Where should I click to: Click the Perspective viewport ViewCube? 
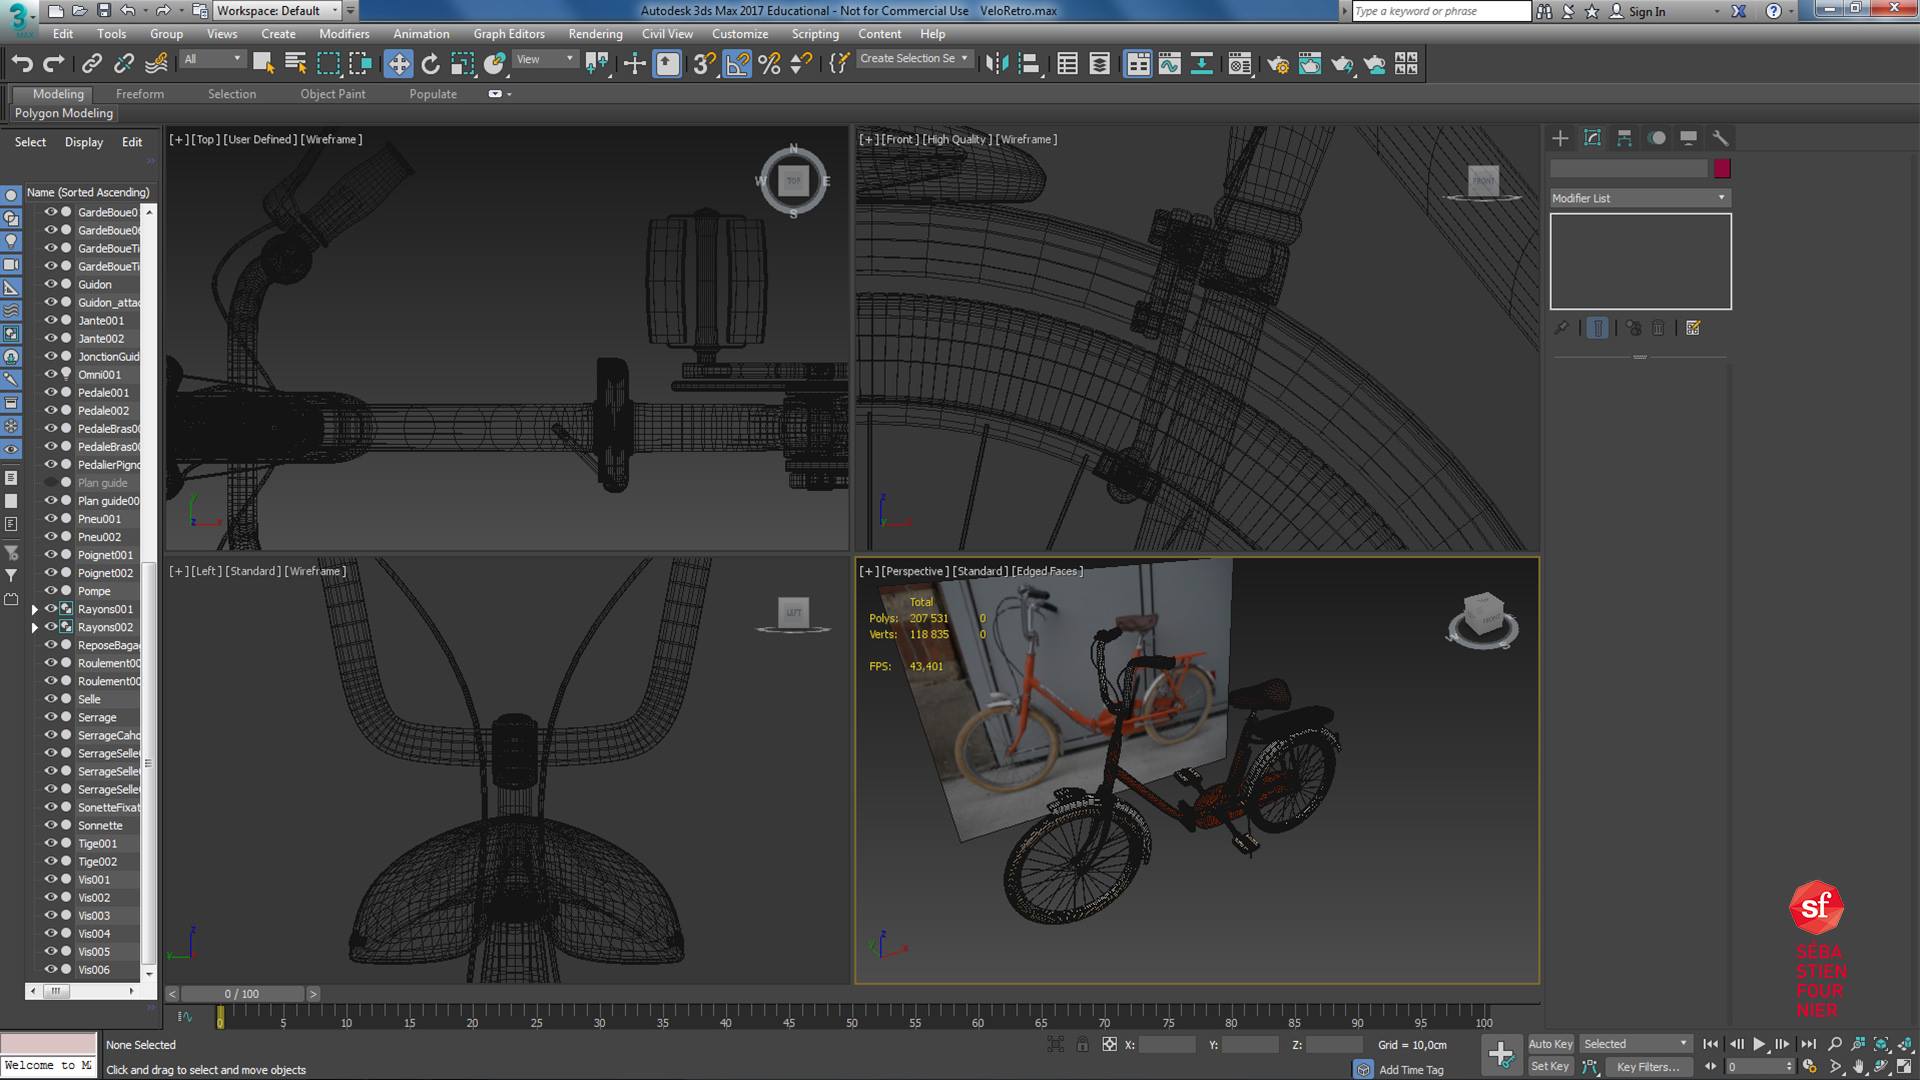pos(1483,620)
